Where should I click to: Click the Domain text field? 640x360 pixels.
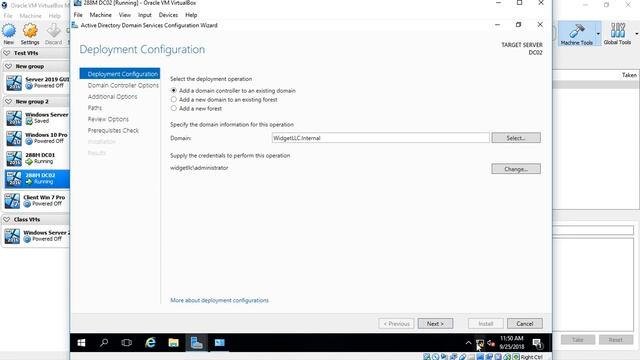(380, 138)
